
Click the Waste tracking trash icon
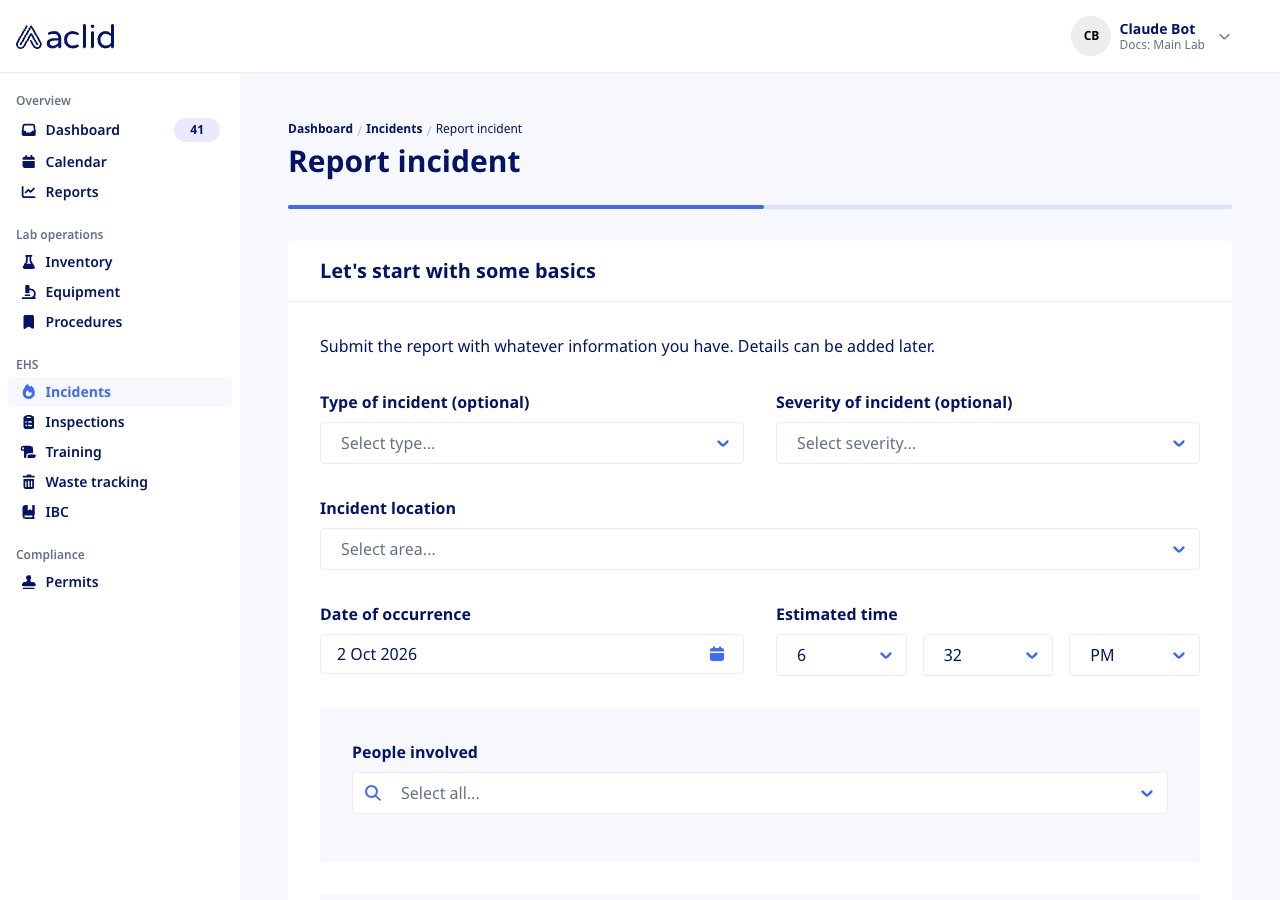point(29,482)
